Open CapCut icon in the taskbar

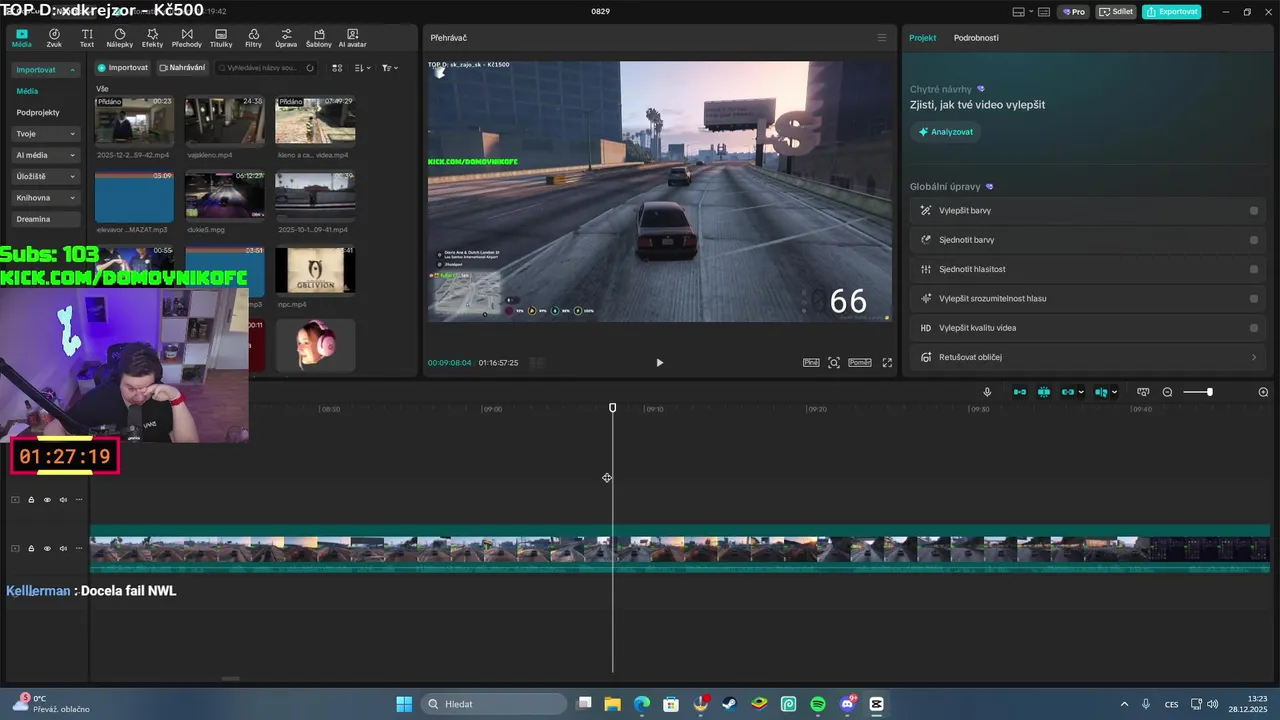[877, 704]
